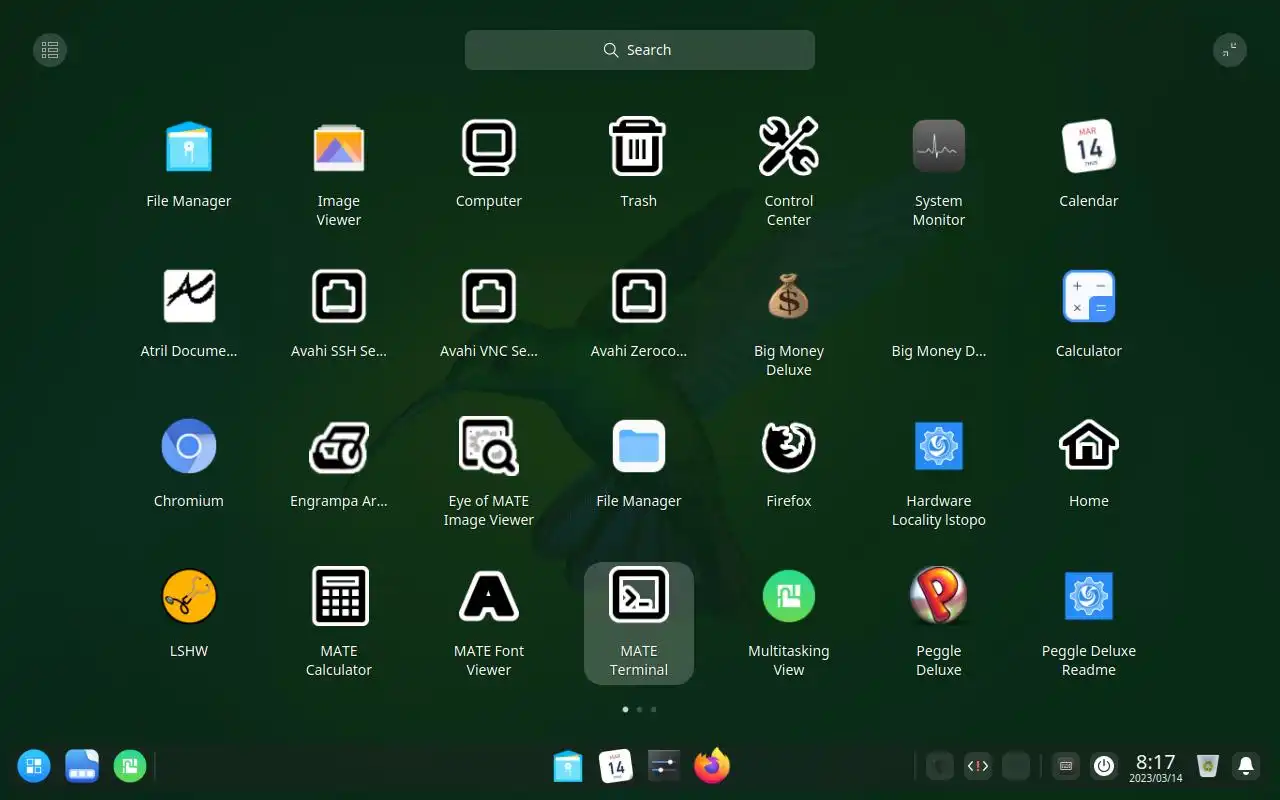Launch System Monitor
The height and width of the screenshot is (800, 1280).
pos(939,147)
